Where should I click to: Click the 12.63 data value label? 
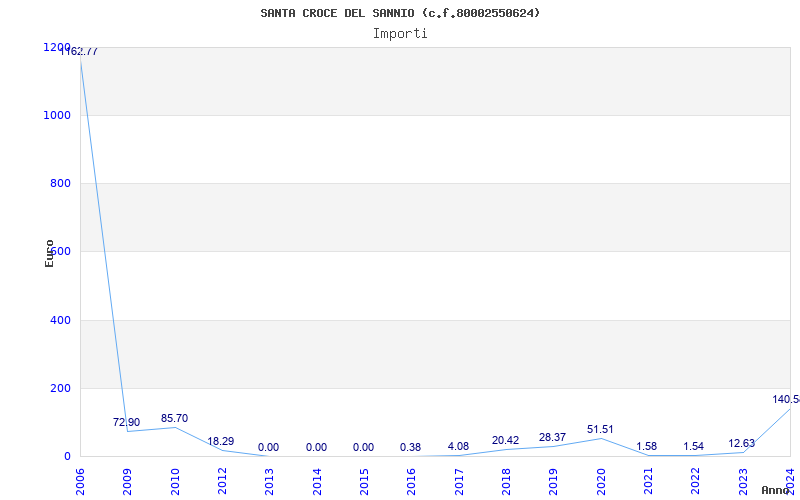click(x=742, y=443)
